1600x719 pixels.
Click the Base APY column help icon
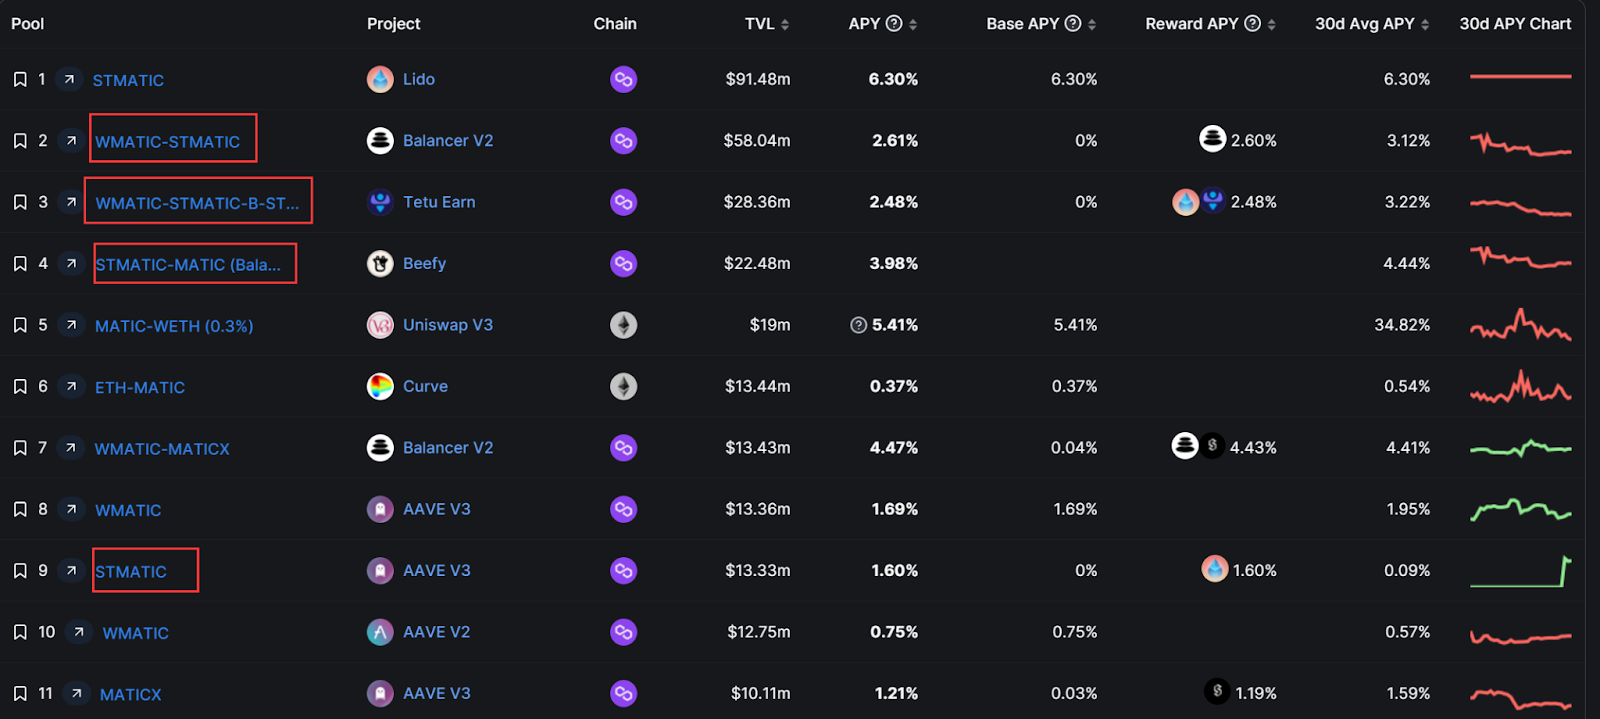tap(1073, 23)
